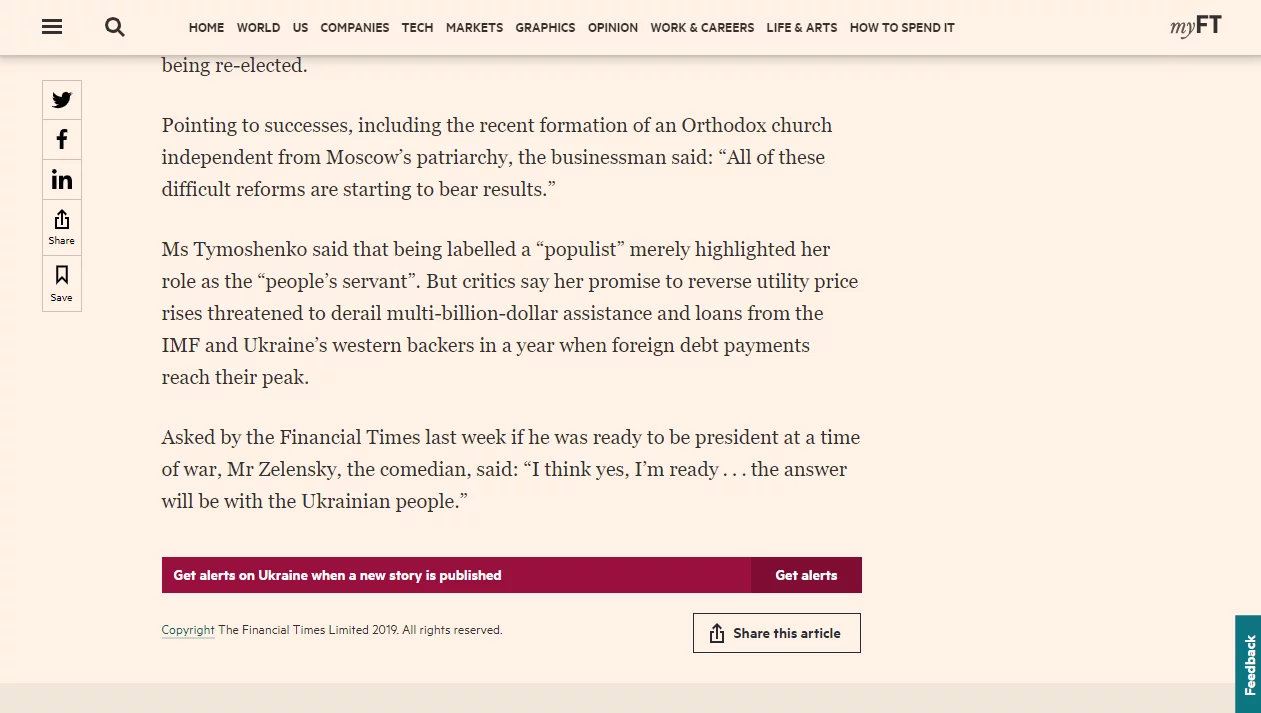Follow the Copyright link
Image resolution: width=1261 pixels, height=713 pixels.
tap(188, 630)
